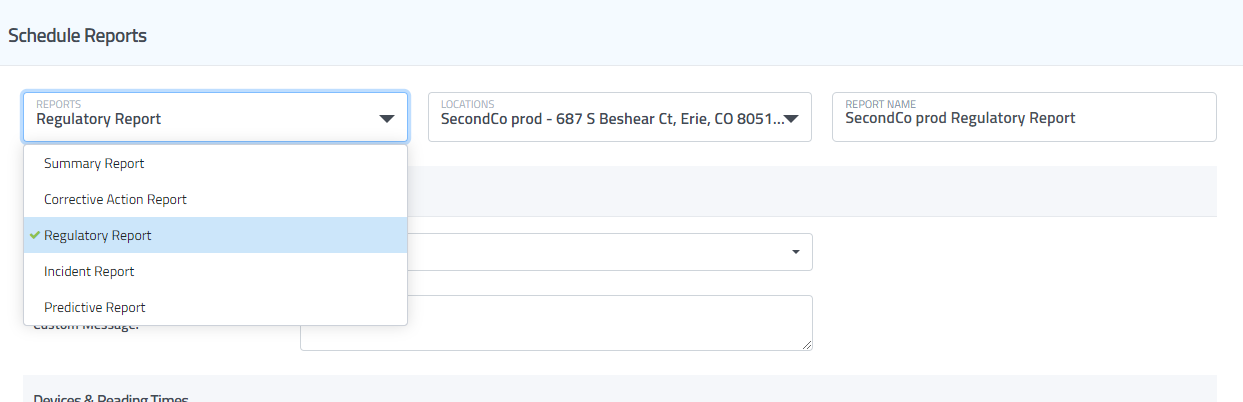This screenshot has height=402, width=1243.
Task: Select Summary Report from the list
Action: pyautogui.click(x=94, y=163)
